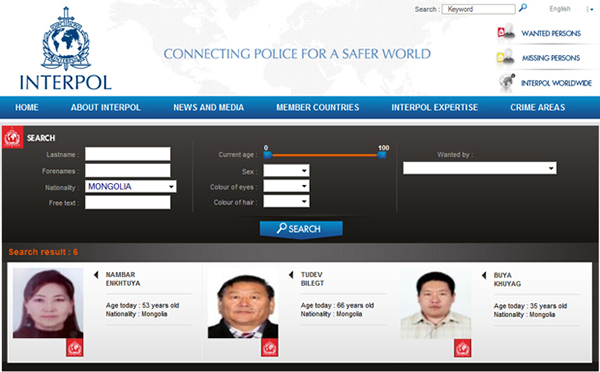The height and width of the screenshot is (372, 600).
Task: Follow the WANTED PERSONS link
Action: click(x=551, y=33)
